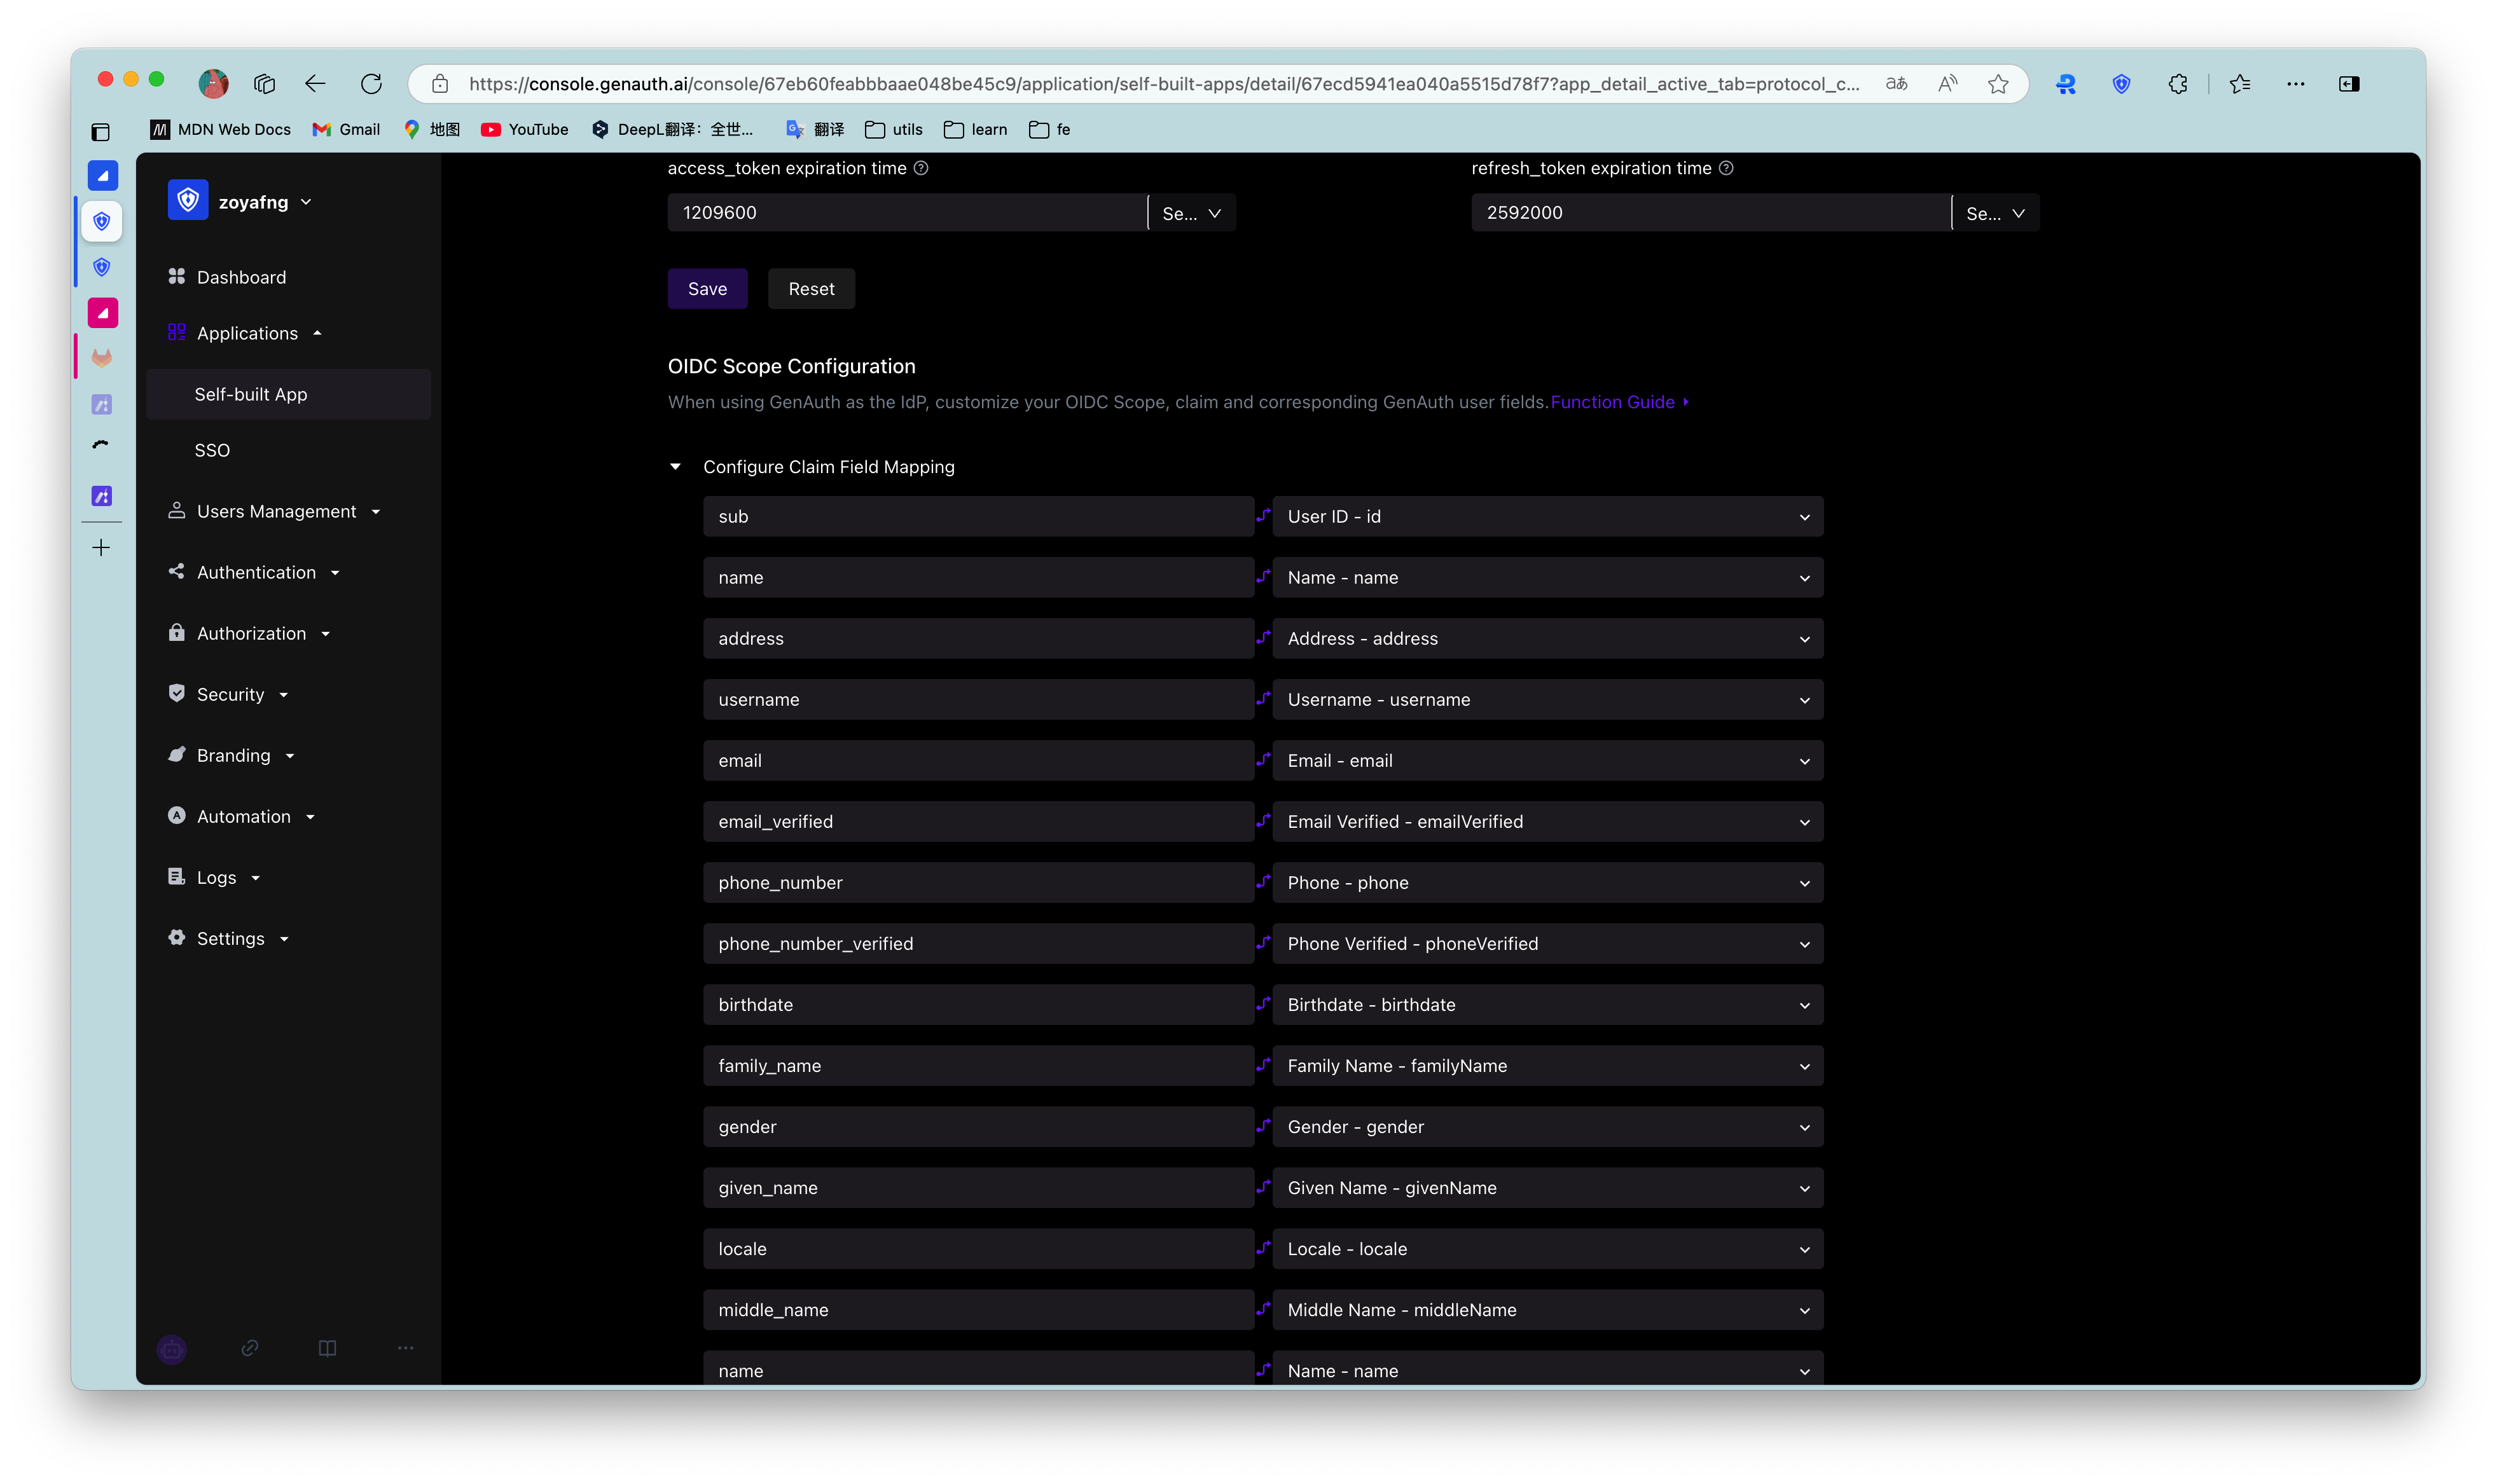Open the tab actions workspaces icon
Screen dimensions: 2497x1484
[264, 84]
